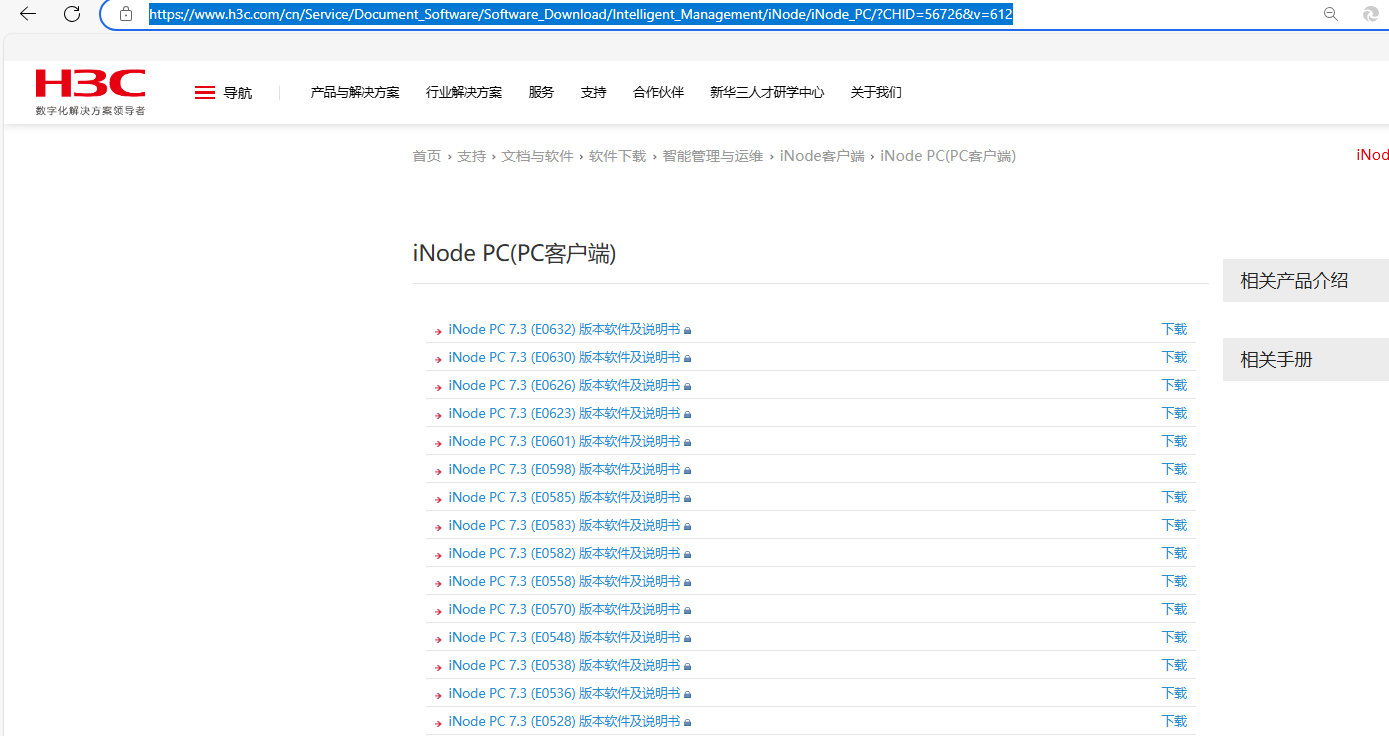Open iNode PC 7.3 (E0623) 版本软件及说明书
Viewport: 1389px width, 736px height.
(564, 413)
